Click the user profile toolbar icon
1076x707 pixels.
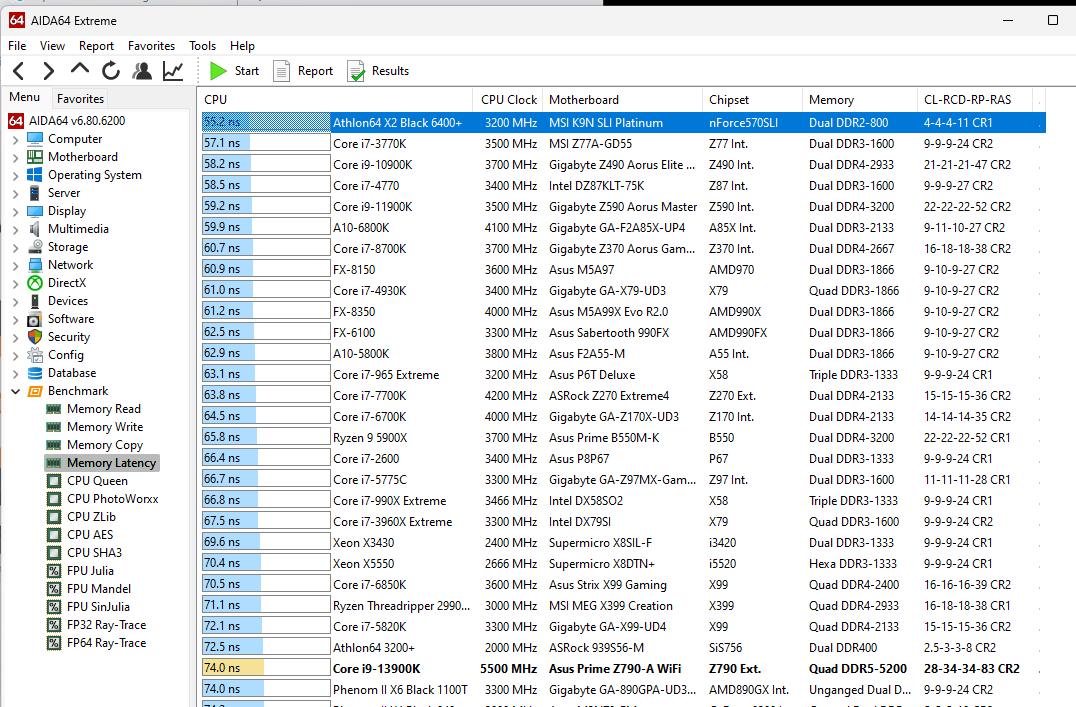(x=142, y=71)
